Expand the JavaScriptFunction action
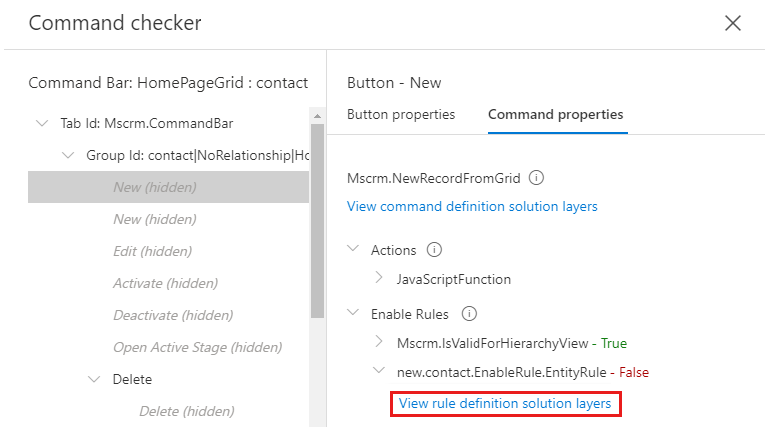This screenshot has height=427, width=765. coord(379,279)
